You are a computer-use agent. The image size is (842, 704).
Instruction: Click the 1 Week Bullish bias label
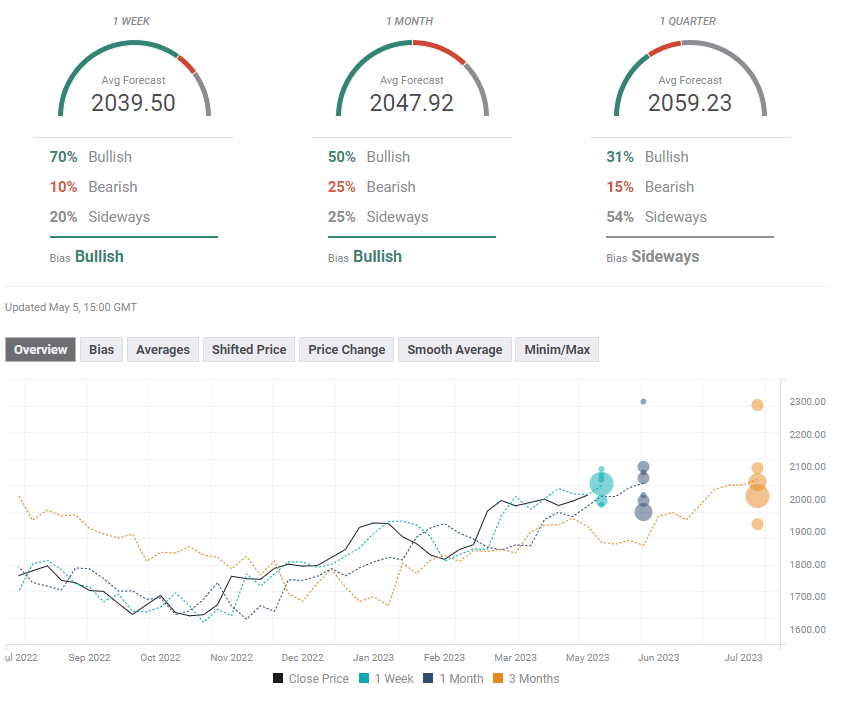pyautogui.click(x=98, y=257)
